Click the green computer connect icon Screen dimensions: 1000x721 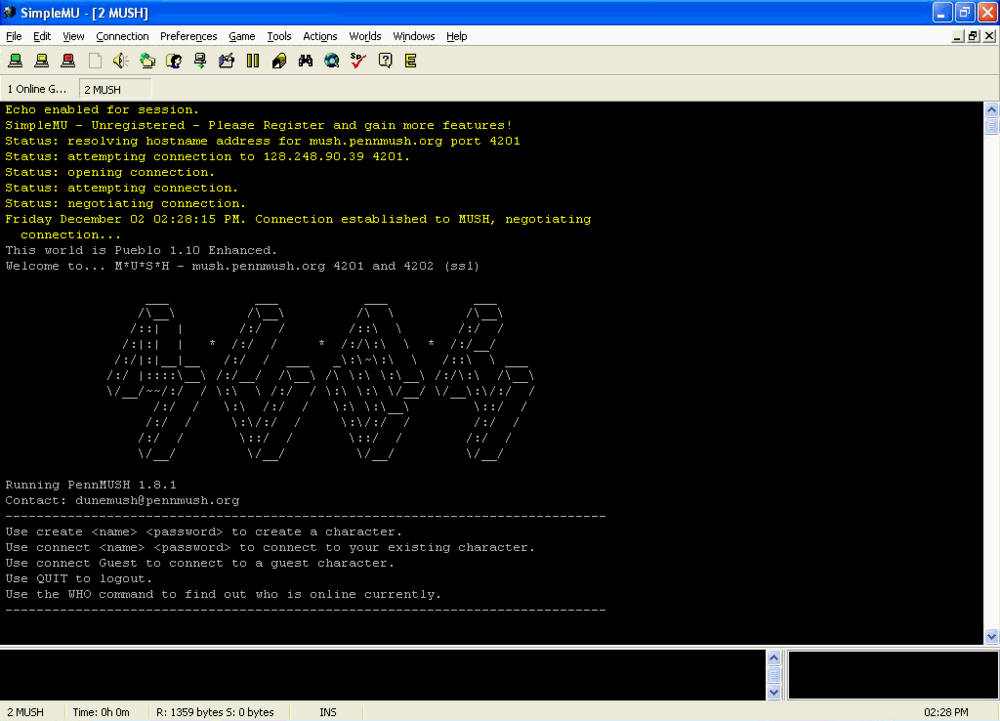coord(15,61)
